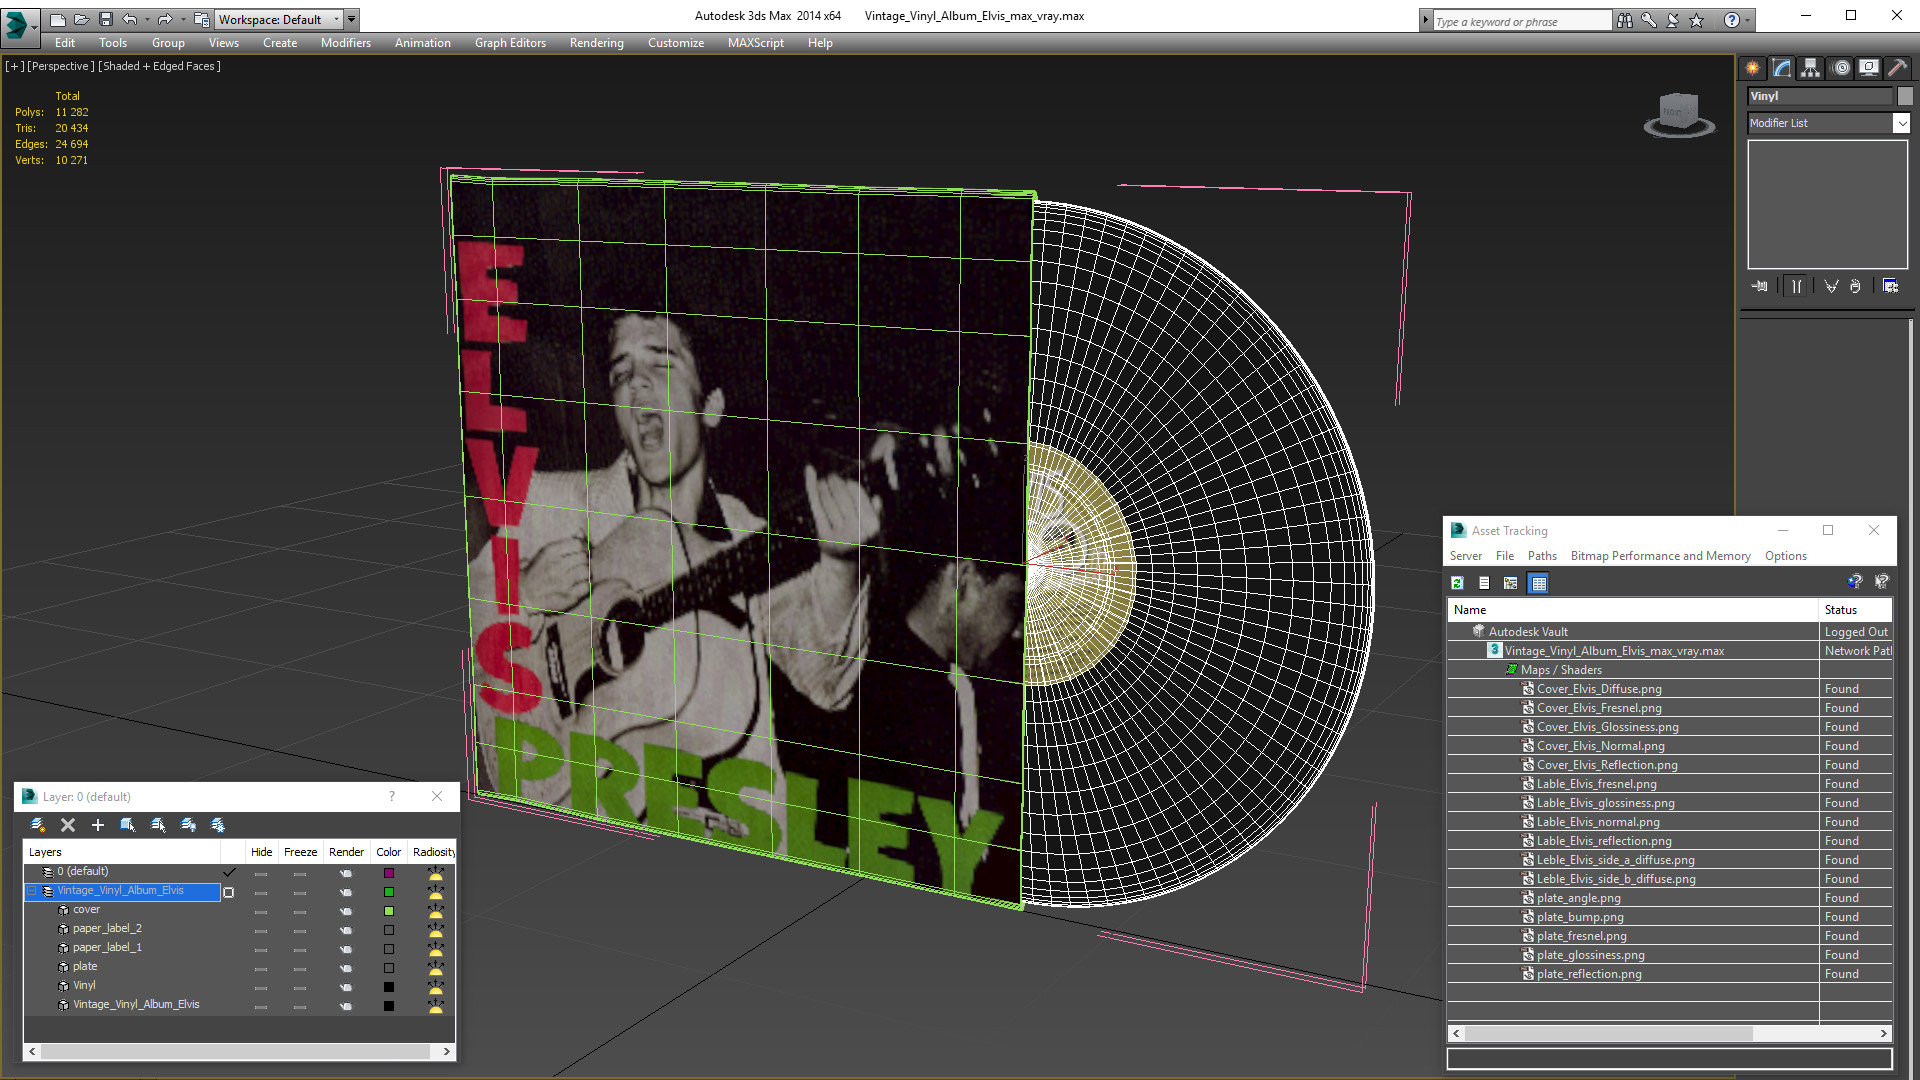Toggle Freeze for paper_label_1 object
Viewport: 1920px width, 1080px height.
tap(300, 949)
